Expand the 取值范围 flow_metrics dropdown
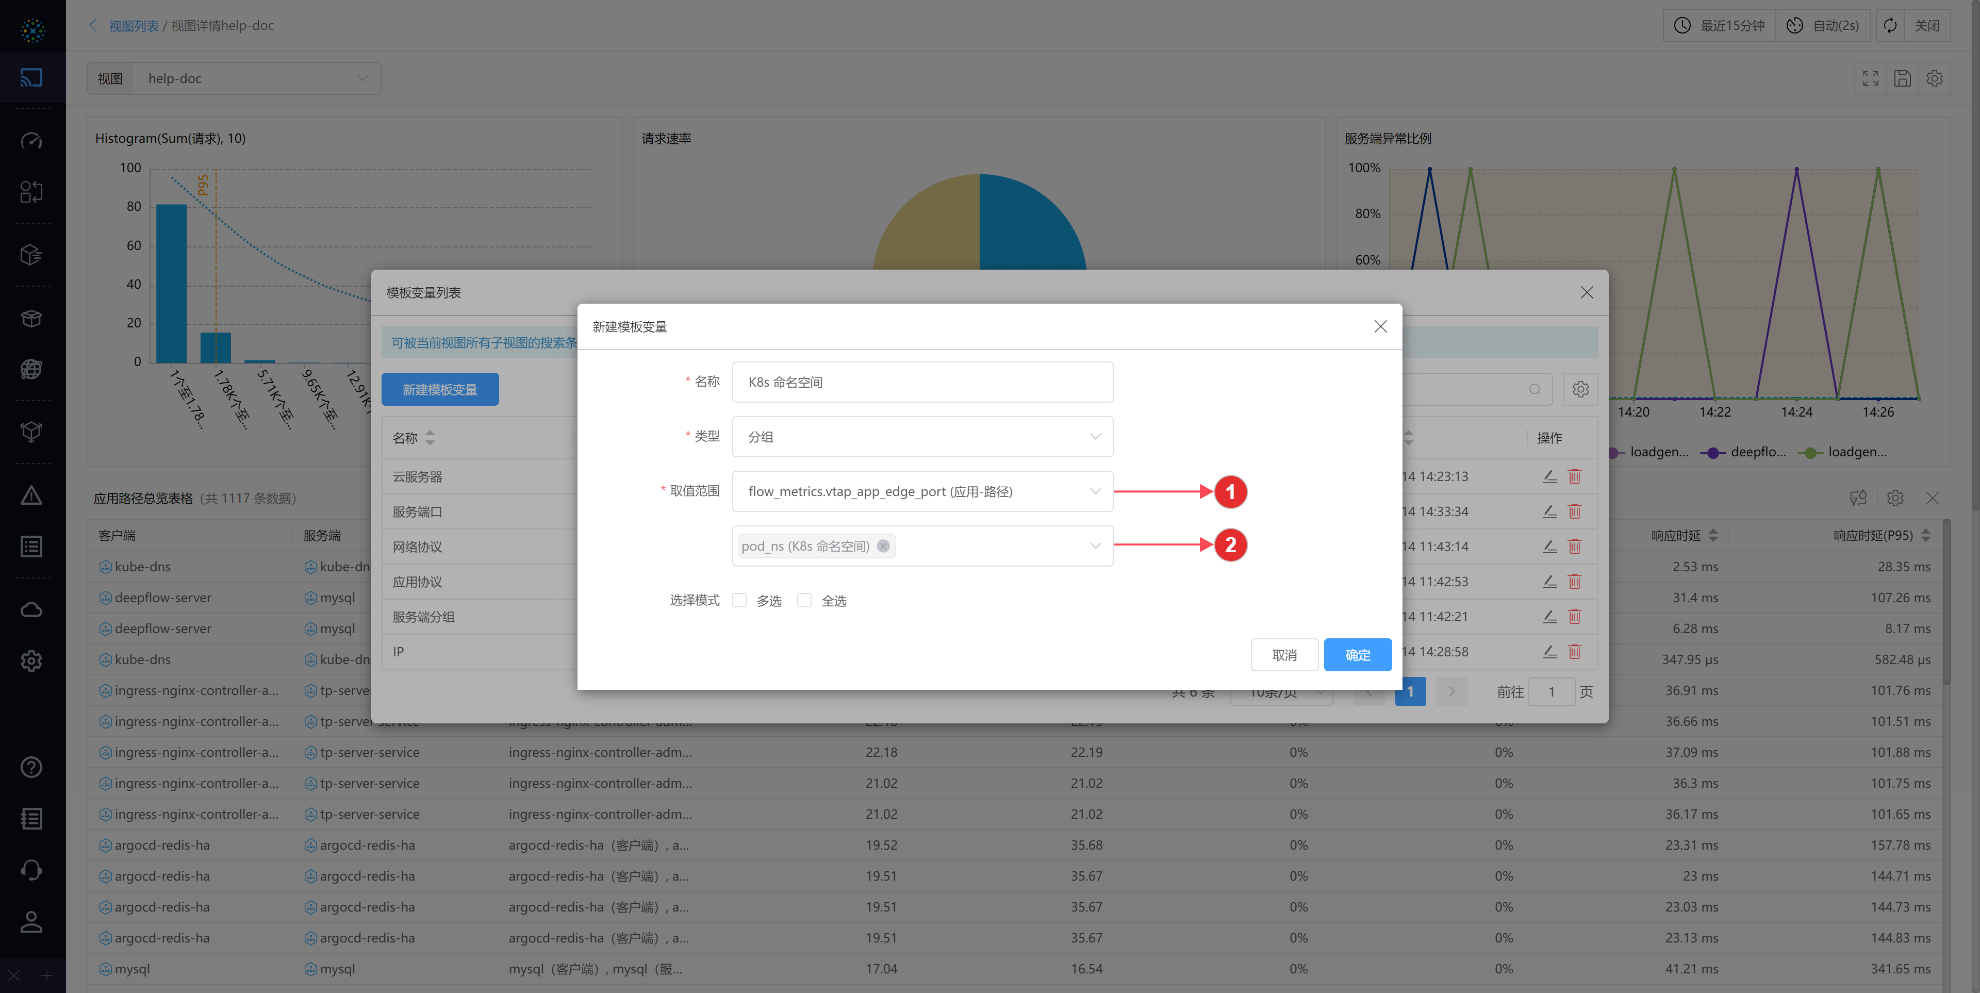1980x993 pixels. (922, 492)
